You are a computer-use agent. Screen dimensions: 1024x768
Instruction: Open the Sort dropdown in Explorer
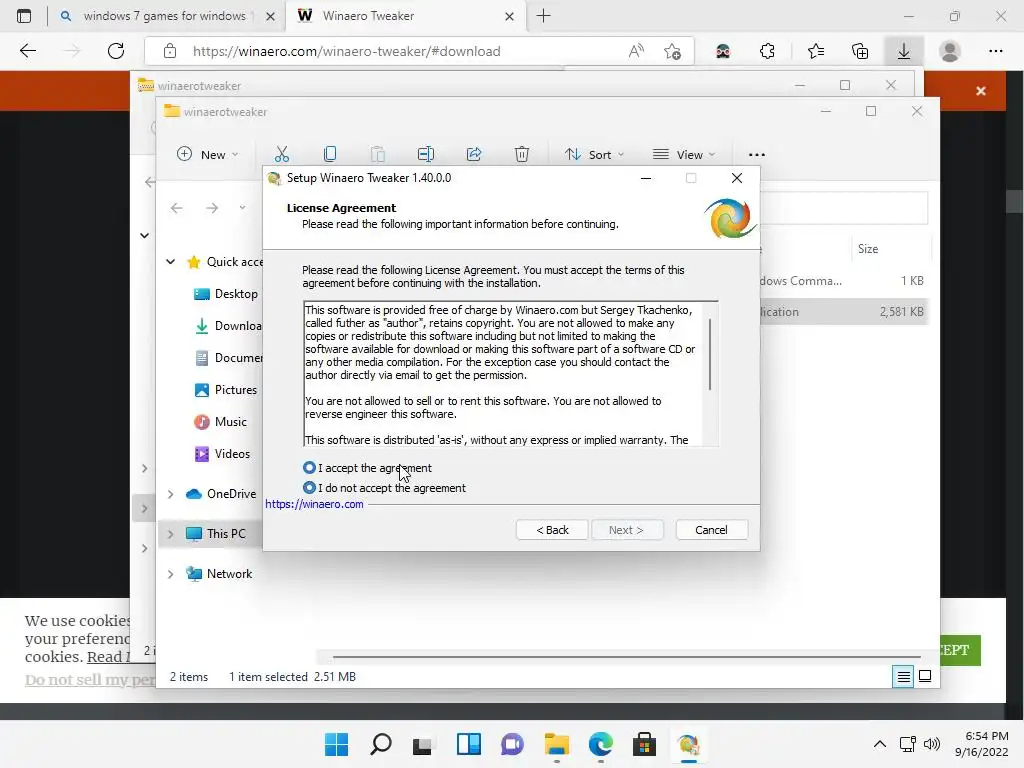pos(594,154)
